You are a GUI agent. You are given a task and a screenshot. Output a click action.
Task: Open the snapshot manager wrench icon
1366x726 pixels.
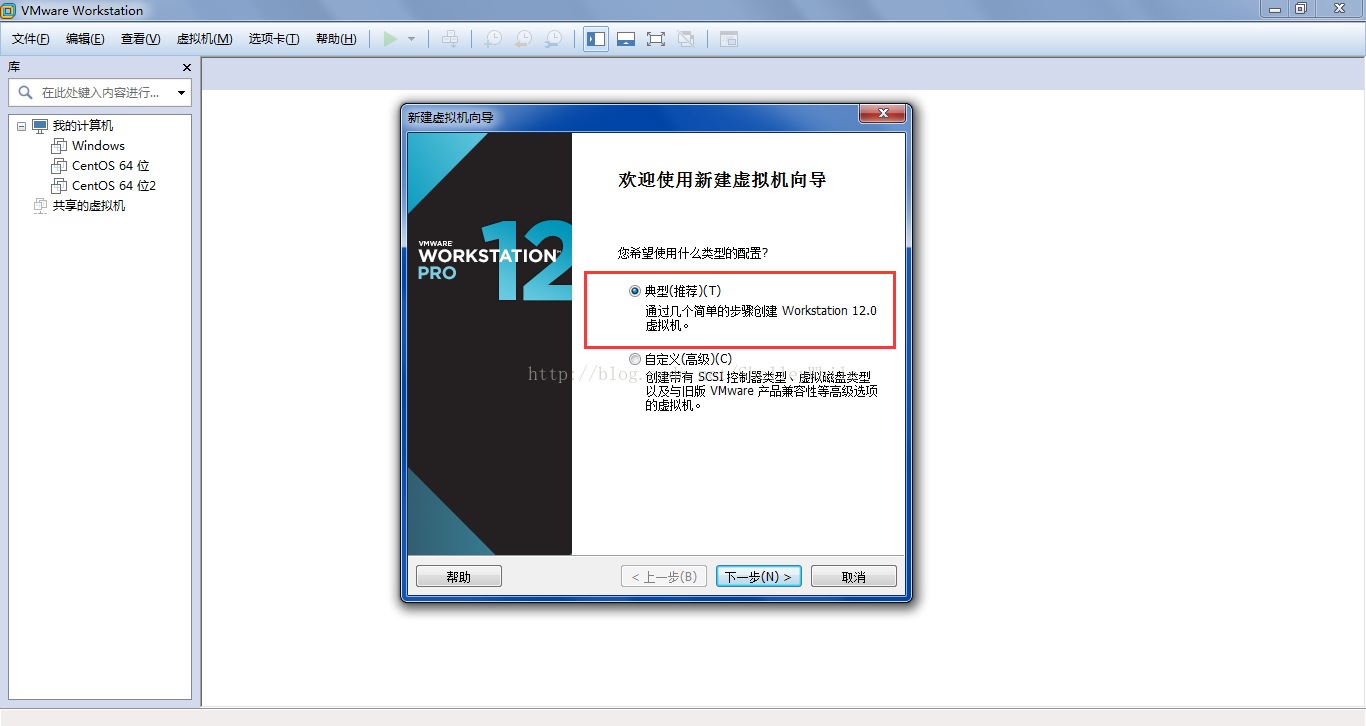(x=553, y=39)
